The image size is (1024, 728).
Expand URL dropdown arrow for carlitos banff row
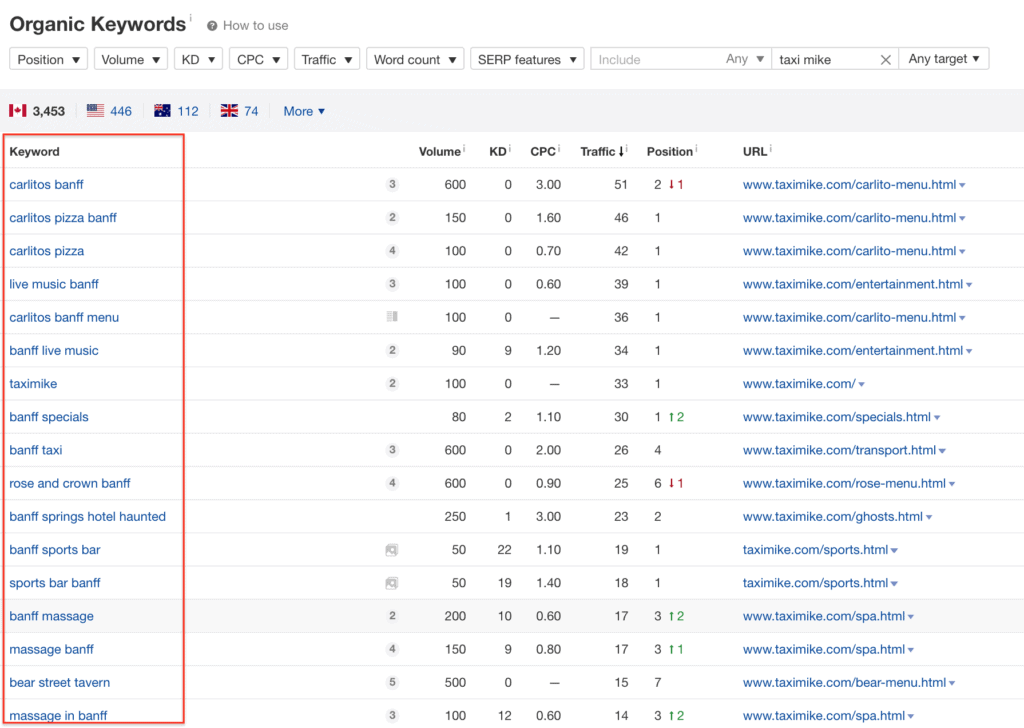click(x=962, y=185)
